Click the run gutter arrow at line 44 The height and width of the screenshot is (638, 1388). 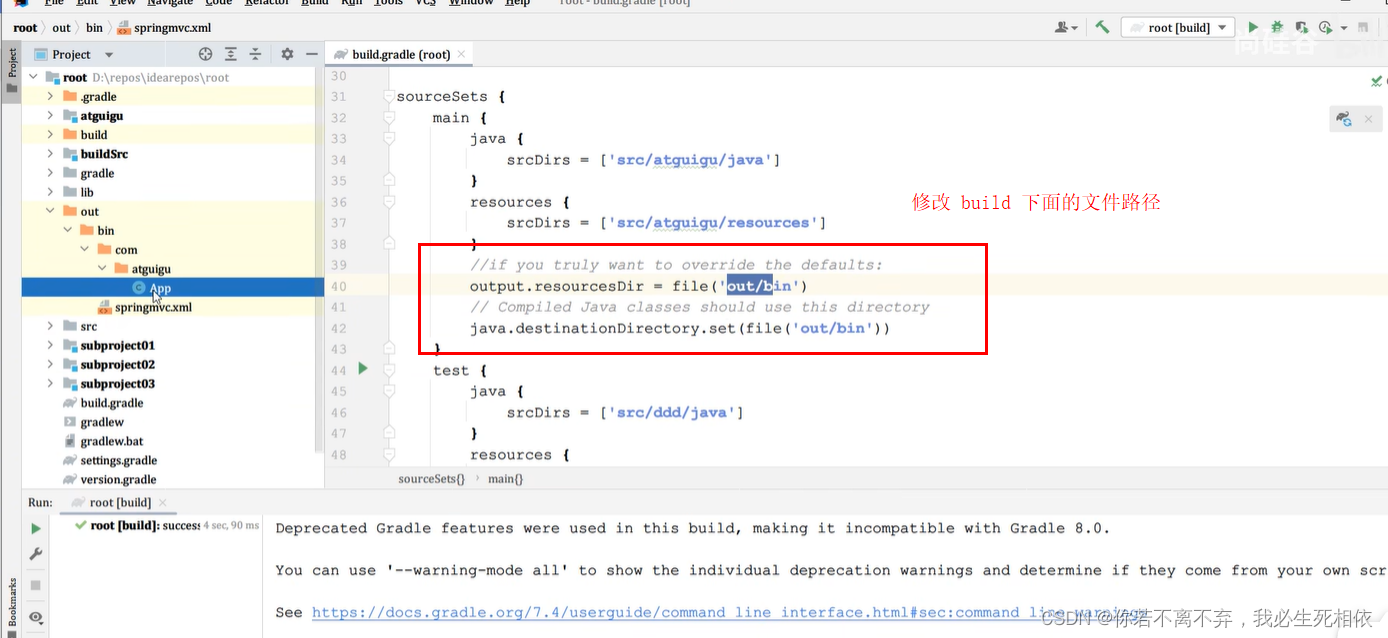[x=363, y=369]
